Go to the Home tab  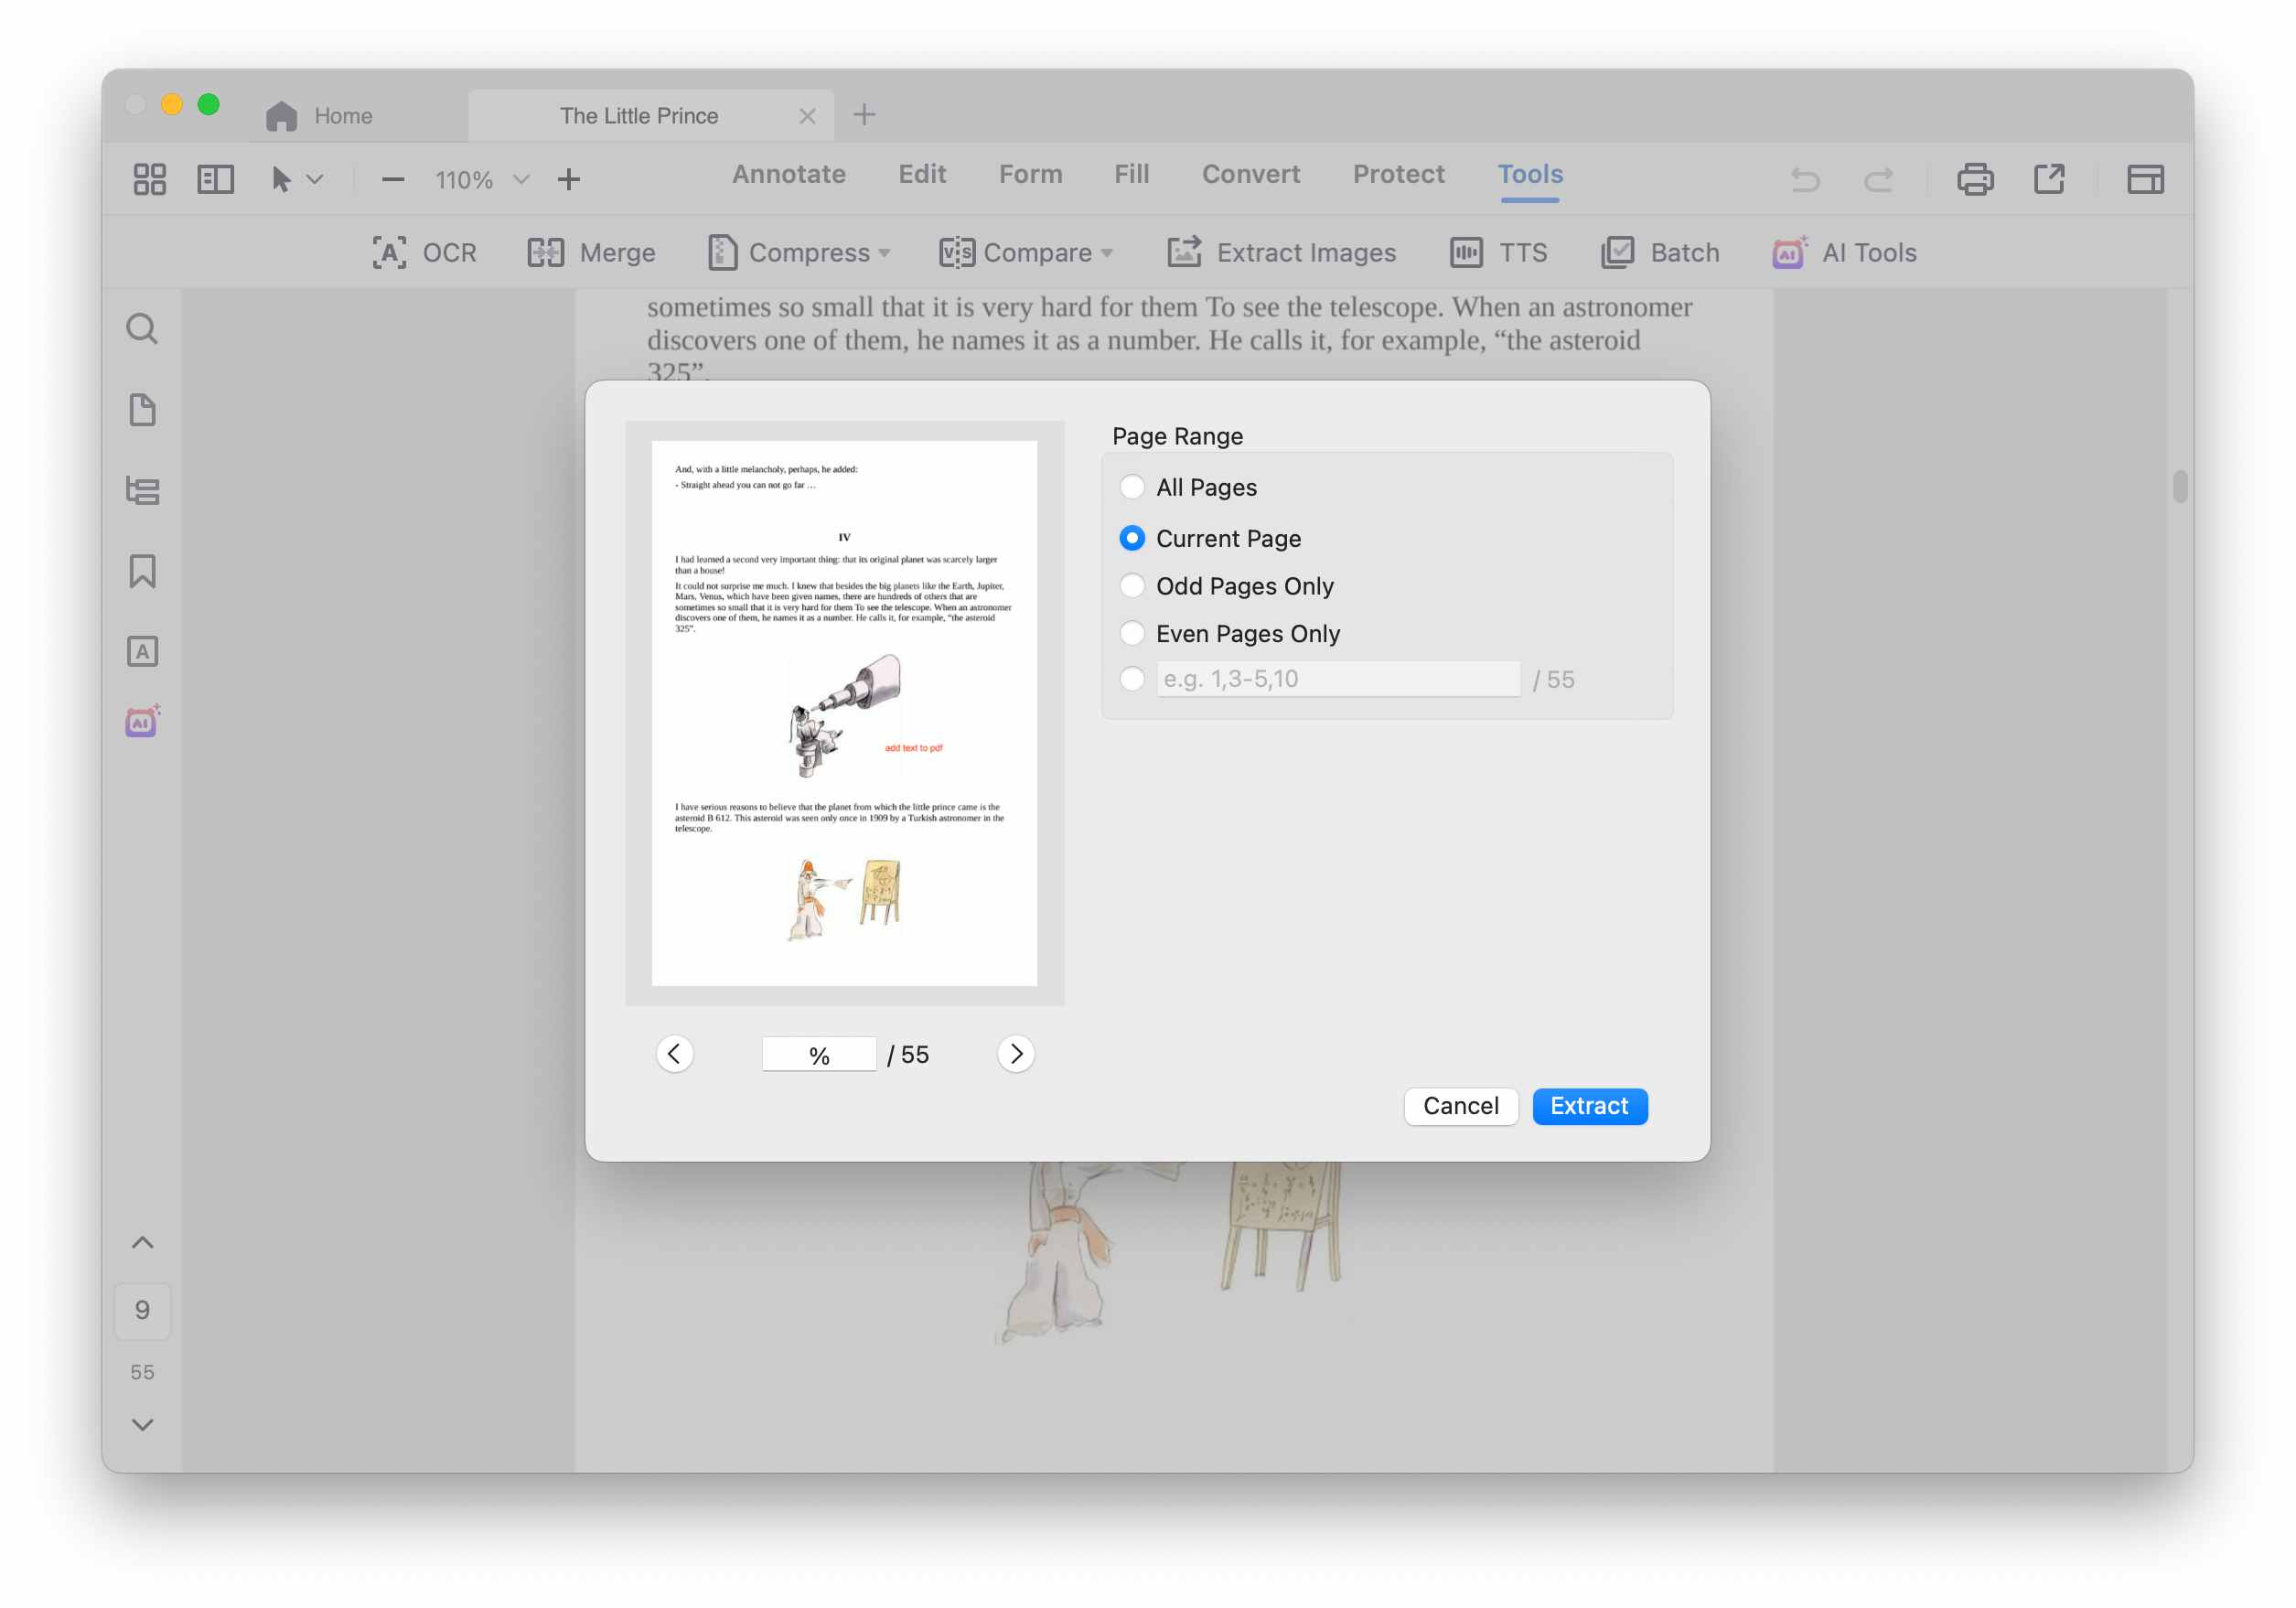(320, 116)
